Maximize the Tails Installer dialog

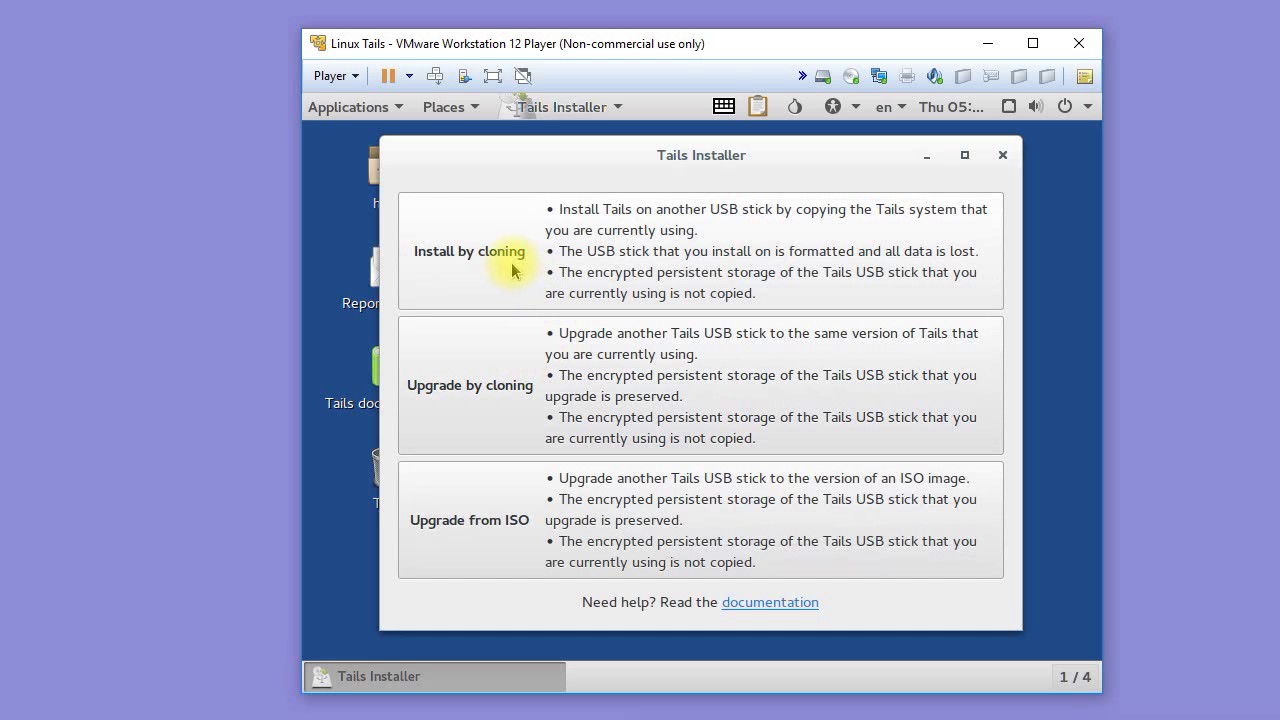click(x=965, y=155)
